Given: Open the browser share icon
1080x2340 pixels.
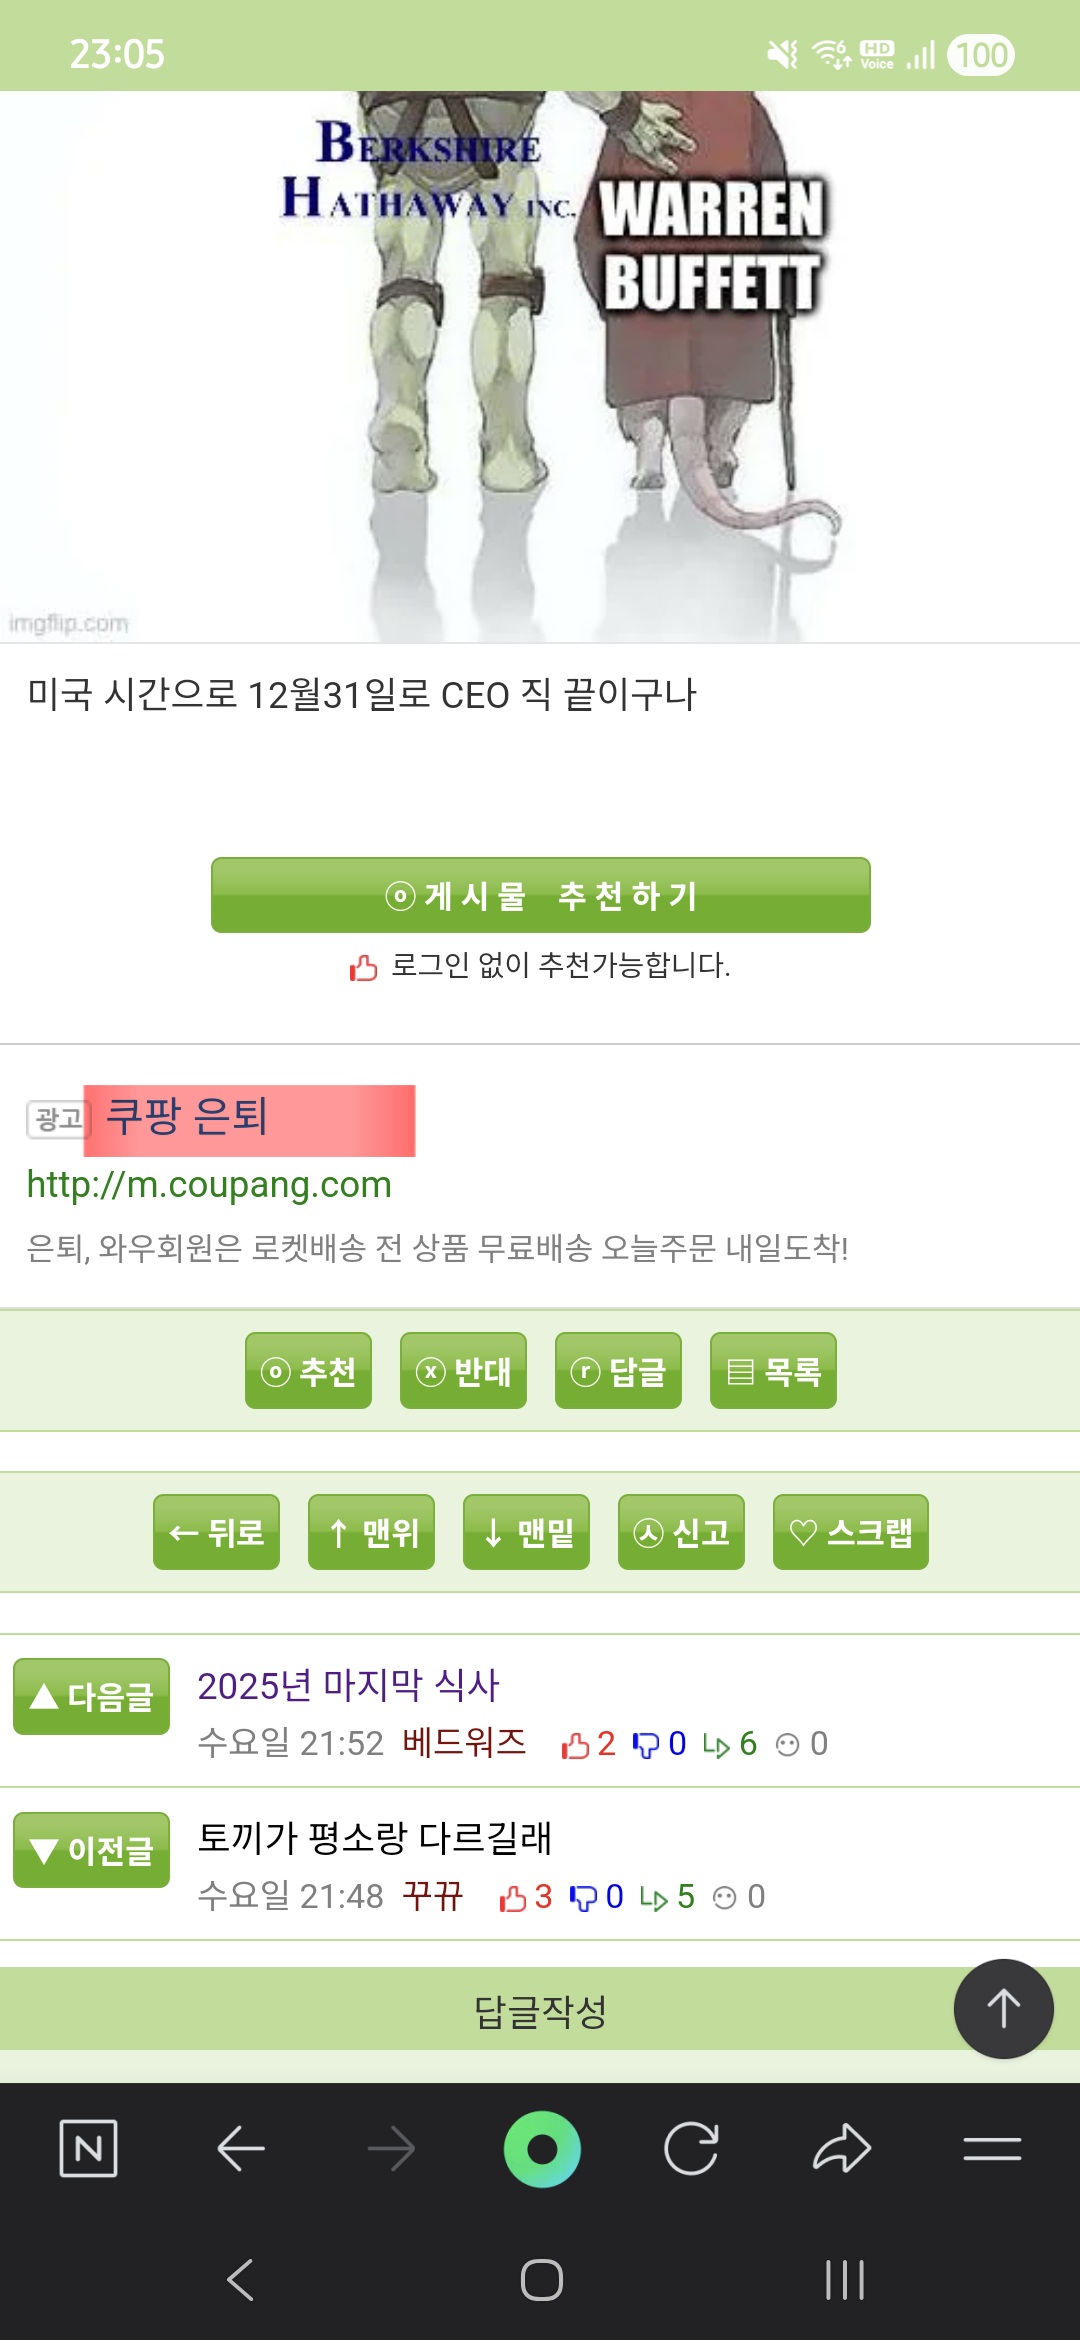Looking at the screenshot, I should click(x=842, y=2147).
